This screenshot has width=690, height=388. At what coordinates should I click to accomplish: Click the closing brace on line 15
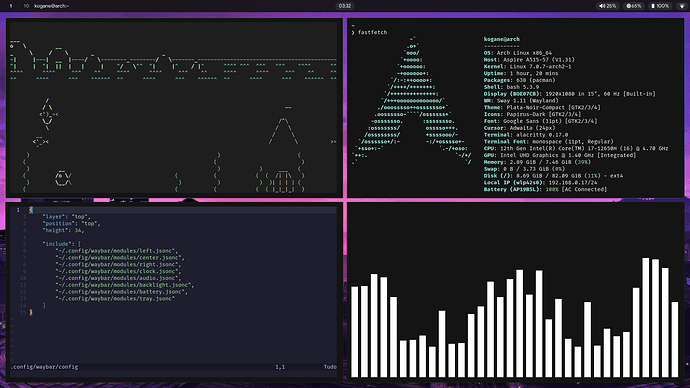(31, 312)
